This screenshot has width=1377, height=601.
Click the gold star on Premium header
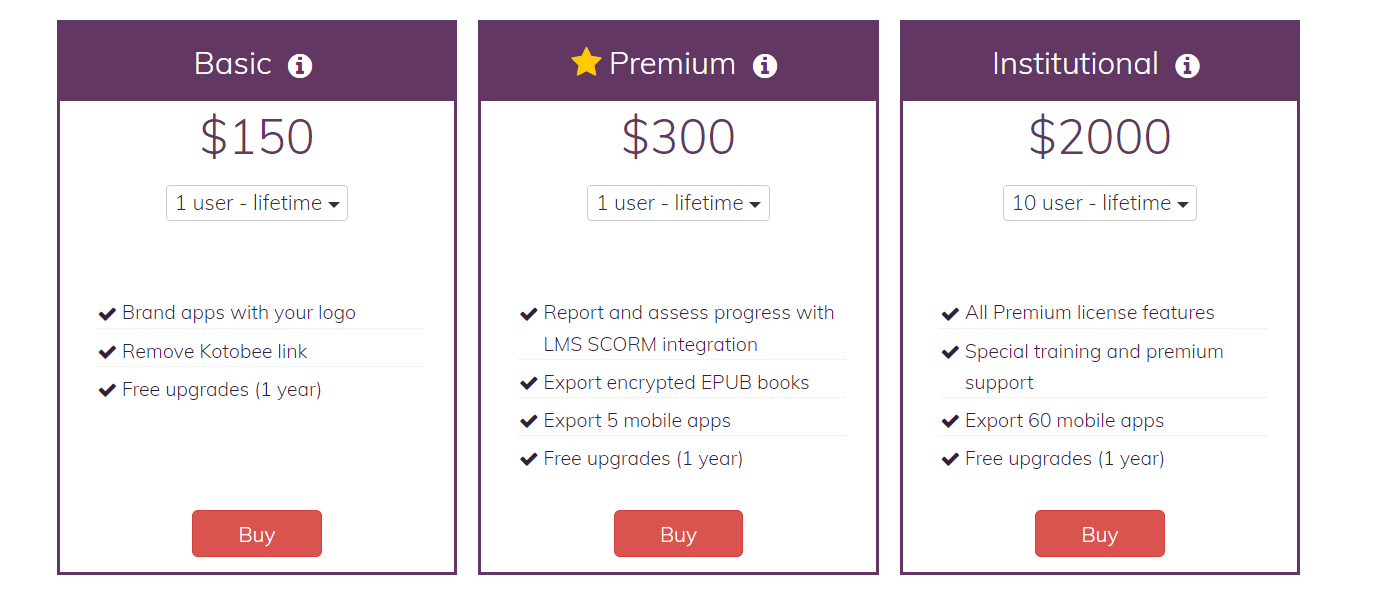[586, 63]
